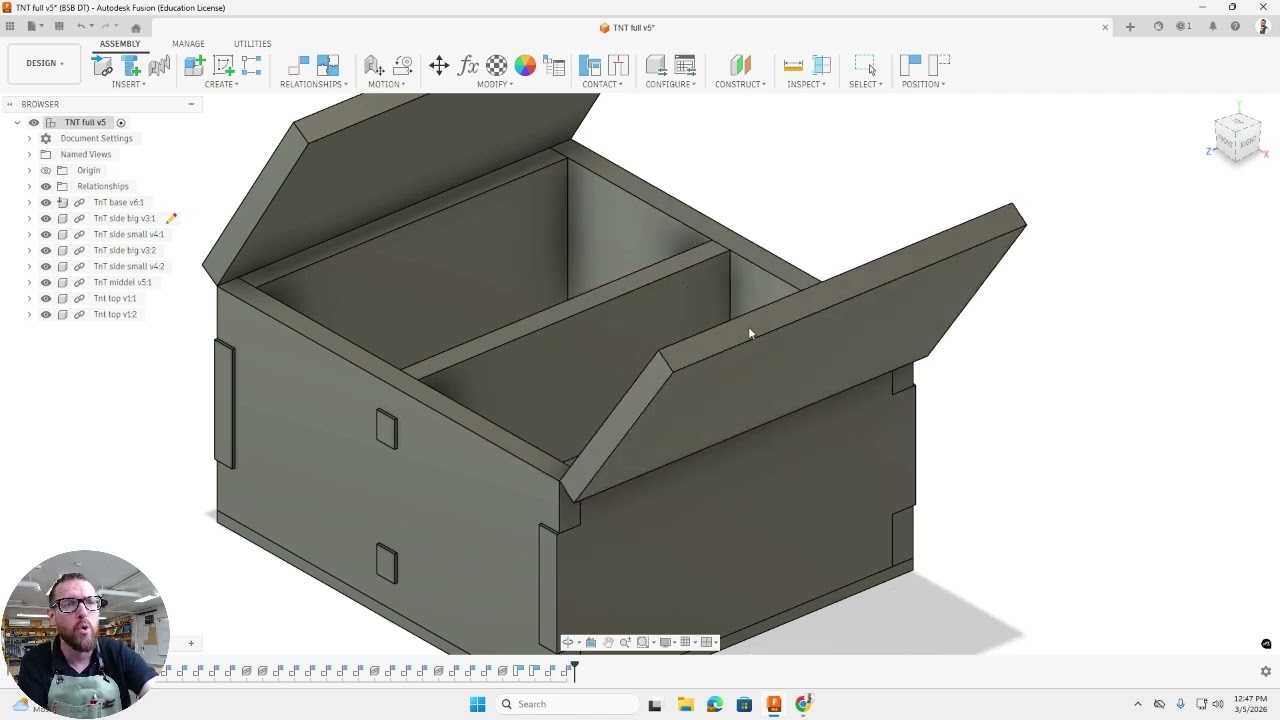This screenshot has height=720, width=1280.
Task: Show the hidden Origin folder
Action: pos(45,170)
